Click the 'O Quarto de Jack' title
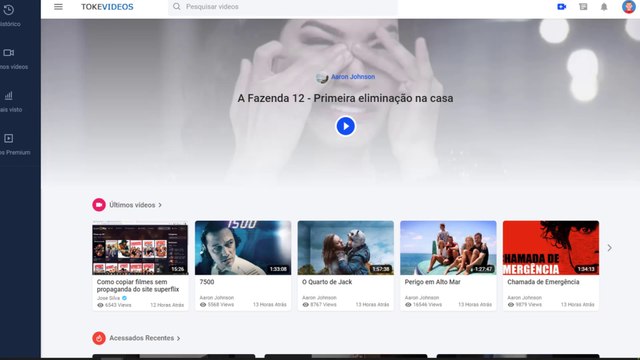 [x=327, y=282]
